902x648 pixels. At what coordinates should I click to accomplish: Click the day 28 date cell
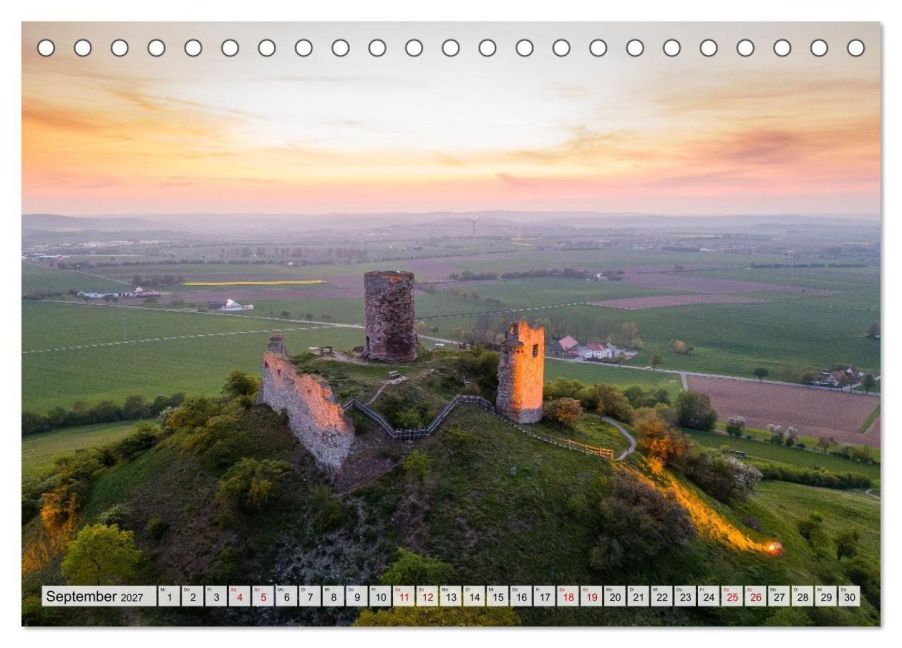click(803, 596)
